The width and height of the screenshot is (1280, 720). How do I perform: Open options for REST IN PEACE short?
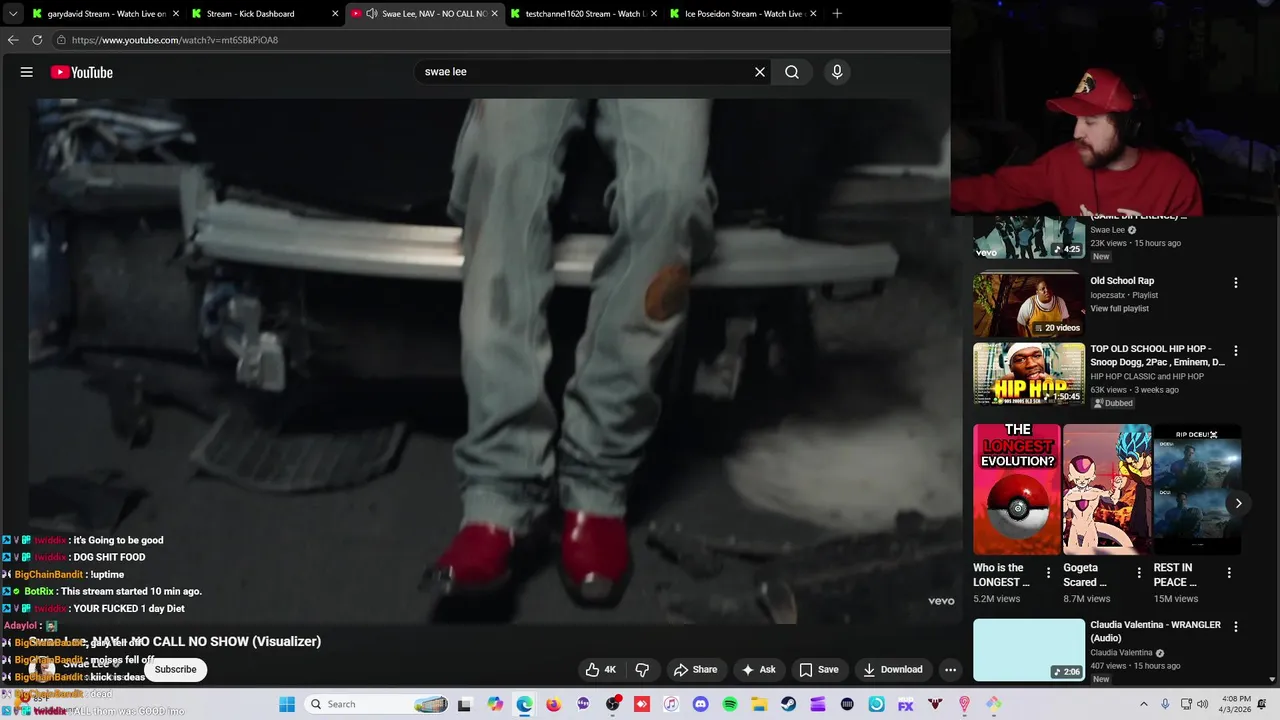click(1229, 573)
